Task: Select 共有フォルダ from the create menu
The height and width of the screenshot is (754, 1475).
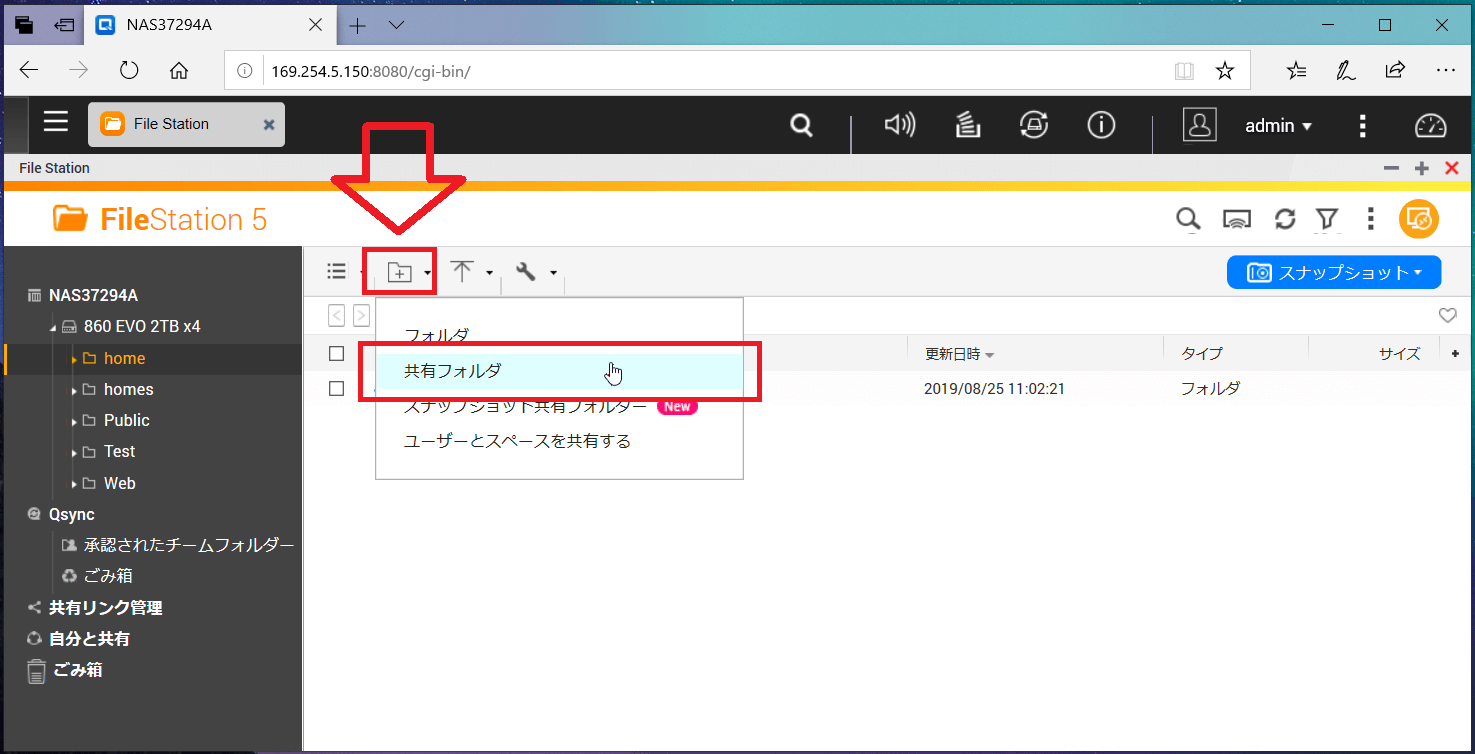Action: 452,371
